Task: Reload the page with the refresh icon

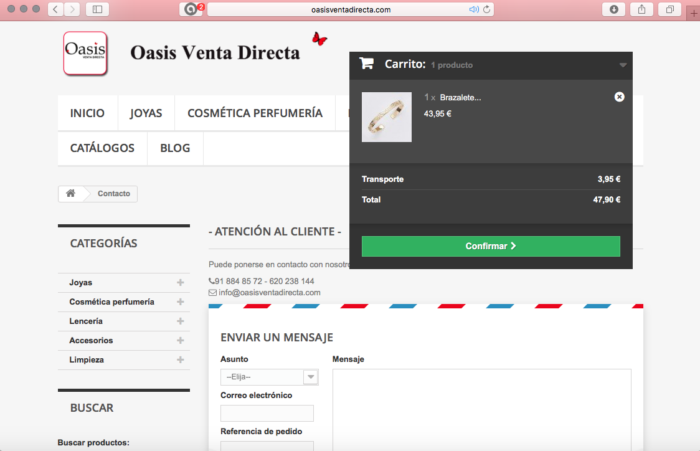Action: click(487, 9)
